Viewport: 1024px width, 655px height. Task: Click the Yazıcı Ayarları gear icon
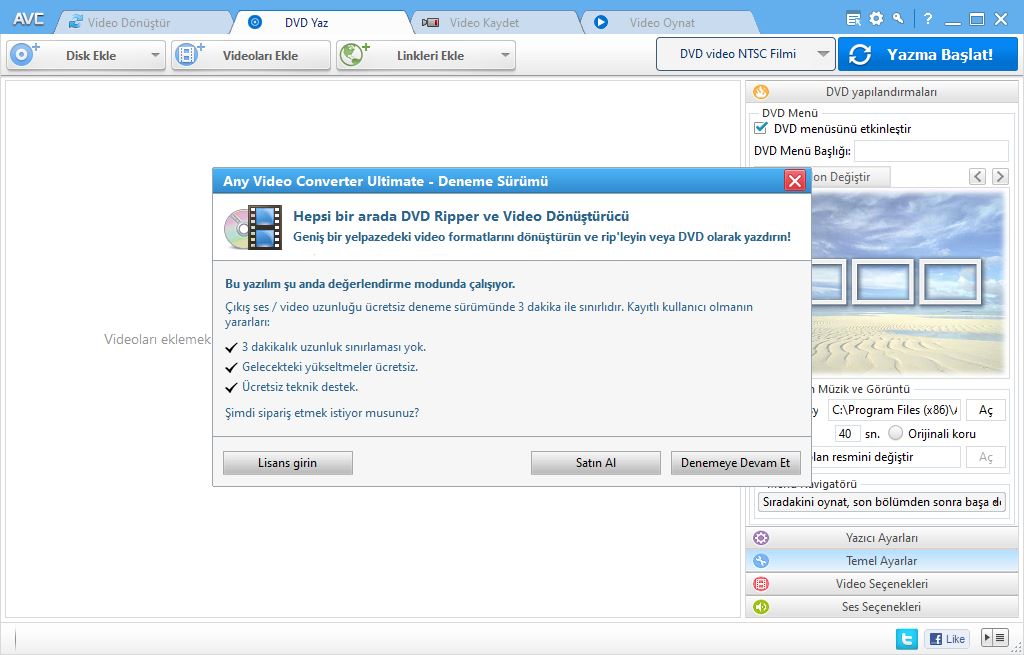click(x=761, y=538)
